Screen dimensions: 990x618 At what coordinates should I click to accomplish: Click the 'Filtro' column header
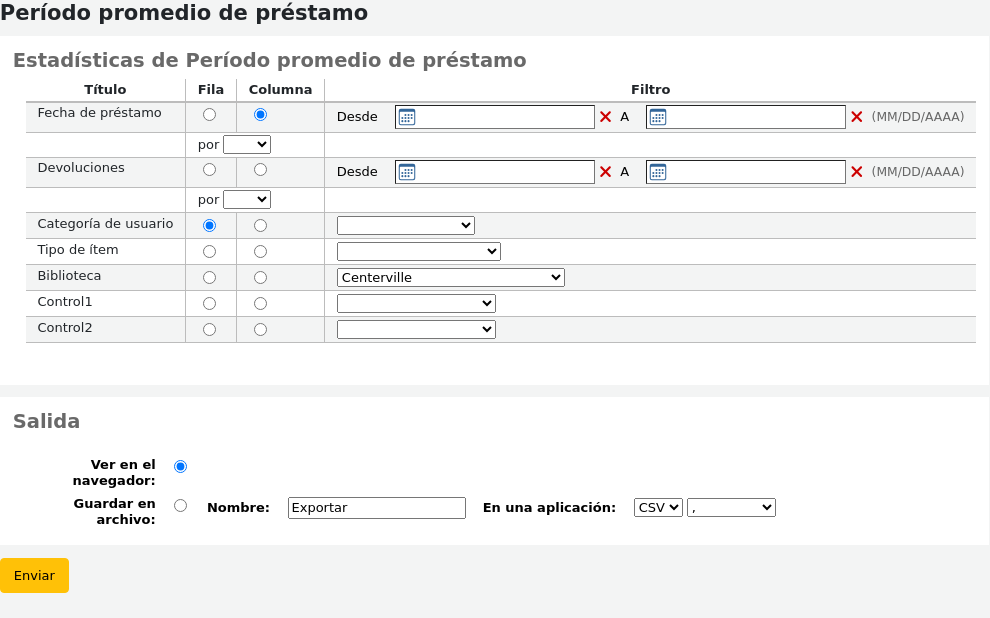point(650,89)
